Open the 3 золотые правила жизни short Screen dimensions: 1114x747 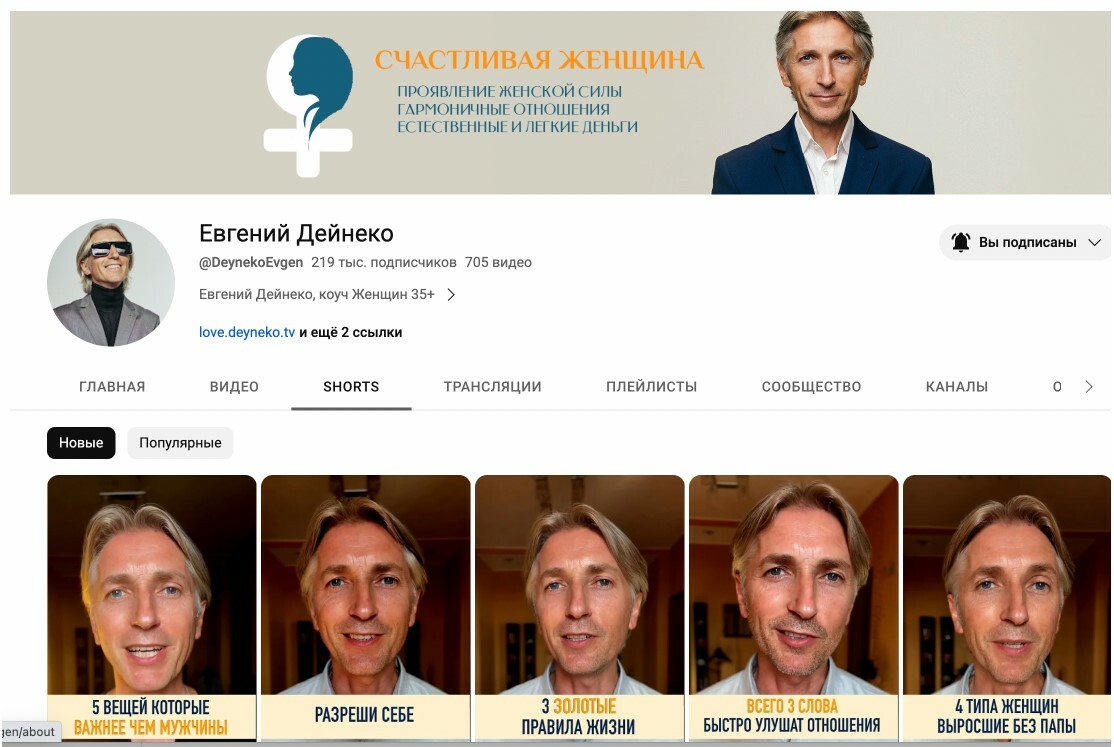[x=579, y=608]
